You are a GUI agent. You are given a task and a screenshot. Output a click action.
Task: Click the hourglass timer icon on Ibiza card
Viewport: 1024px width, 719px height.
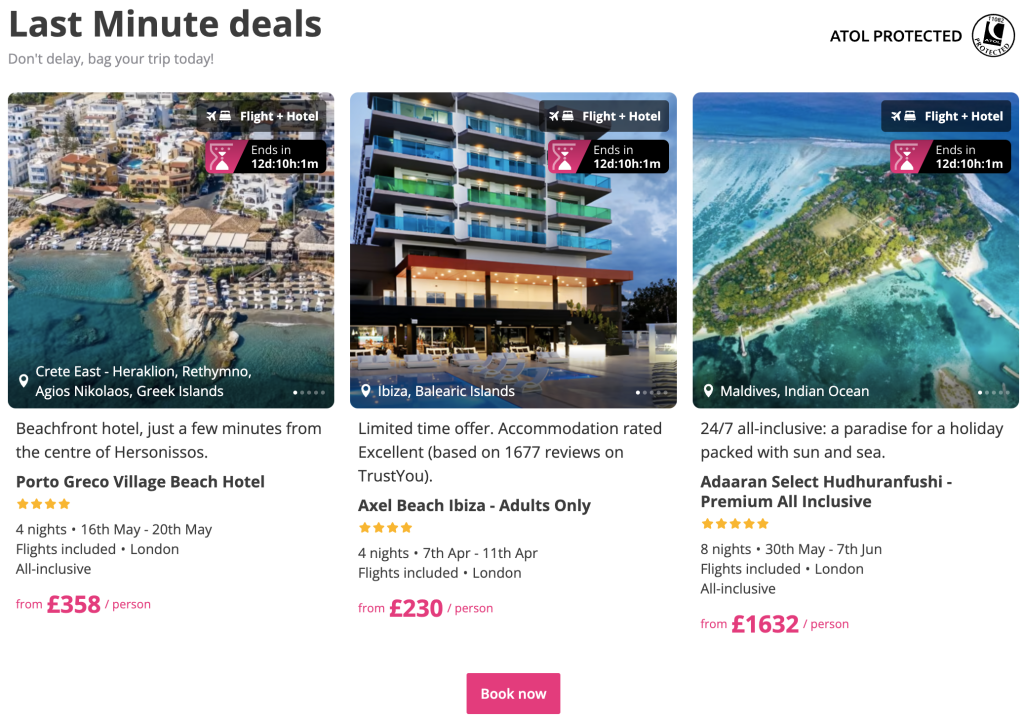click(564, 157)
